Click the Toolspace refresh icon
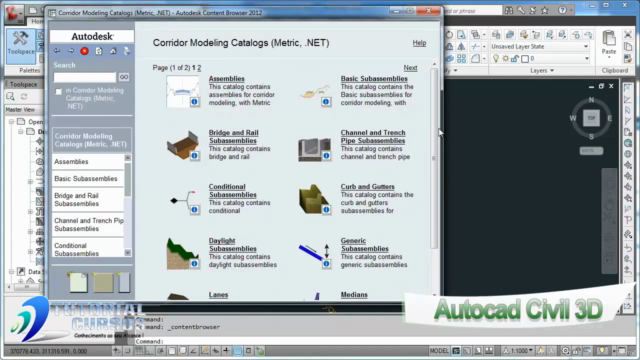This screenshot has height=360, width=640. pos(24,97)
